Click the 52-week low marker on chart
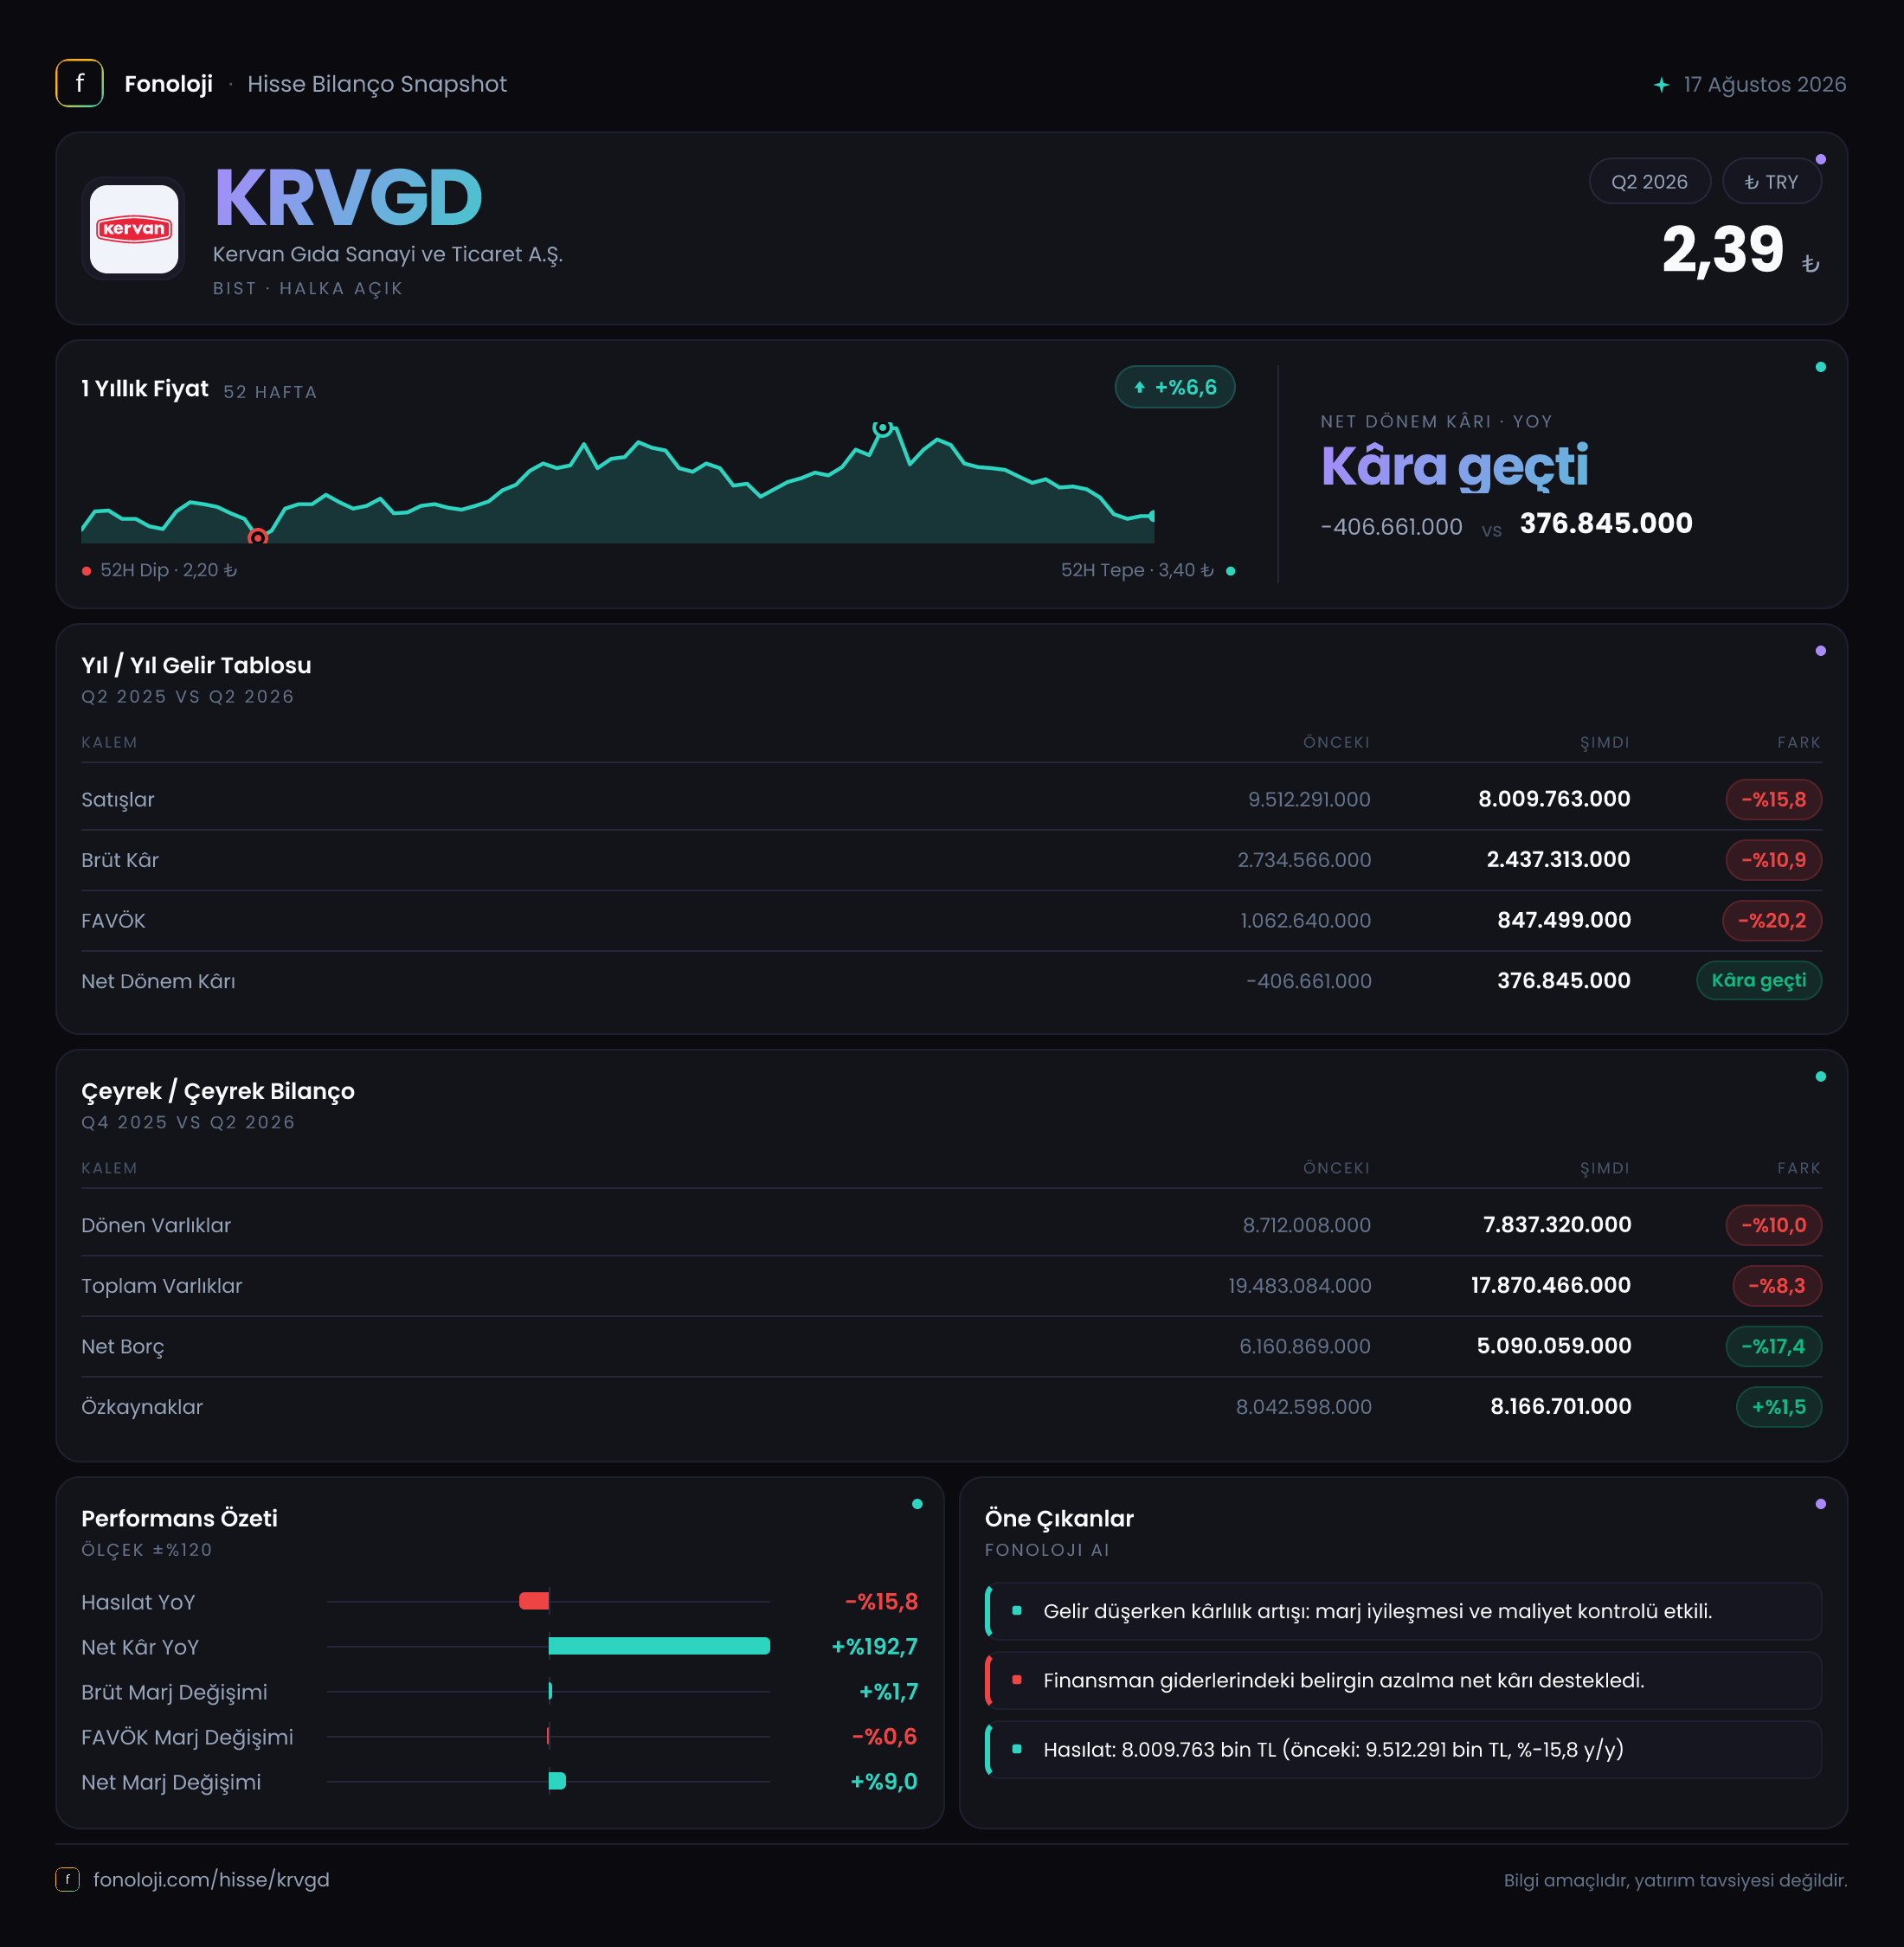The width and height of the screenshot is (1904, 1947). (257, 537)
